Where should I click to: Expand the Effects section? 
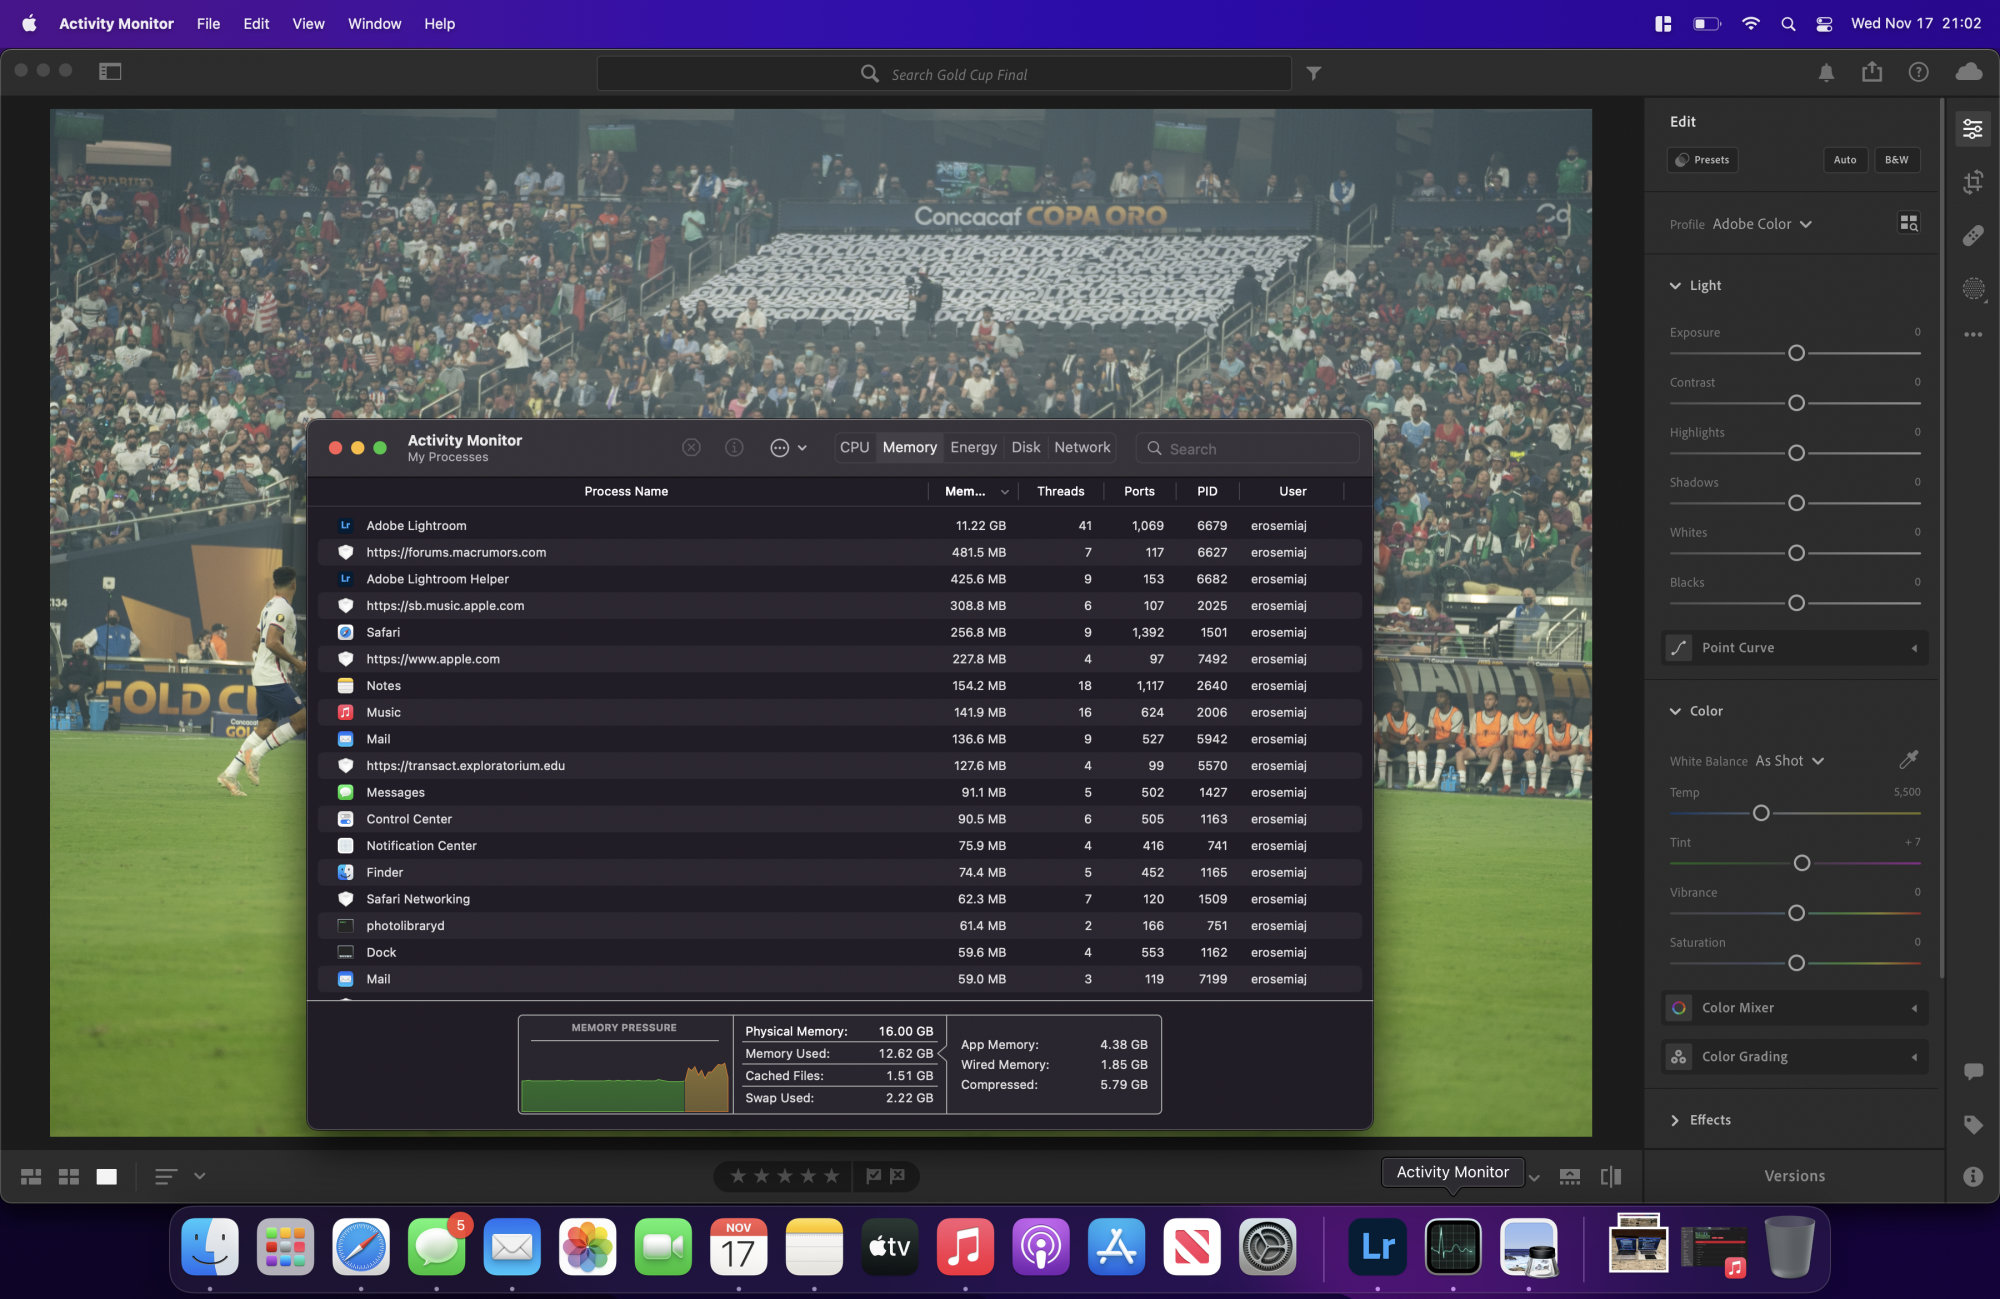(x=1700, y=1120)
